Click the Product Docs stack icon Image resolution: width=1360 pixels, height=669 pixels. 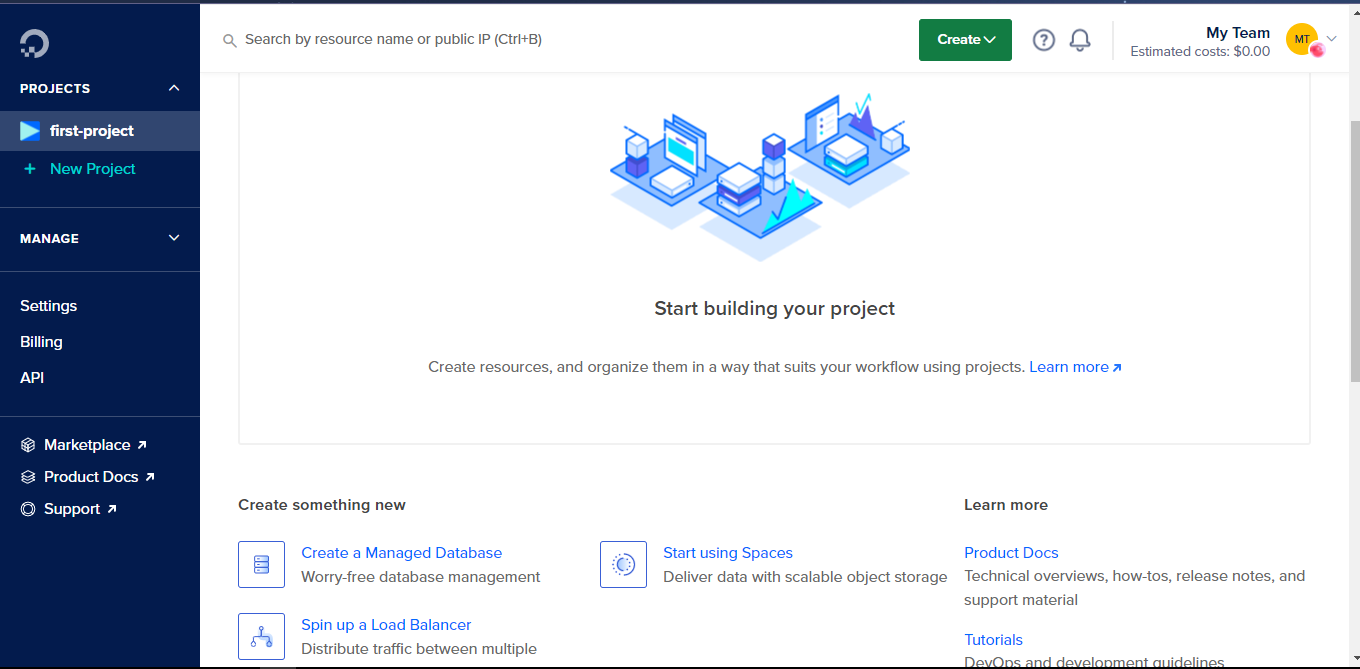pos(28,477)
